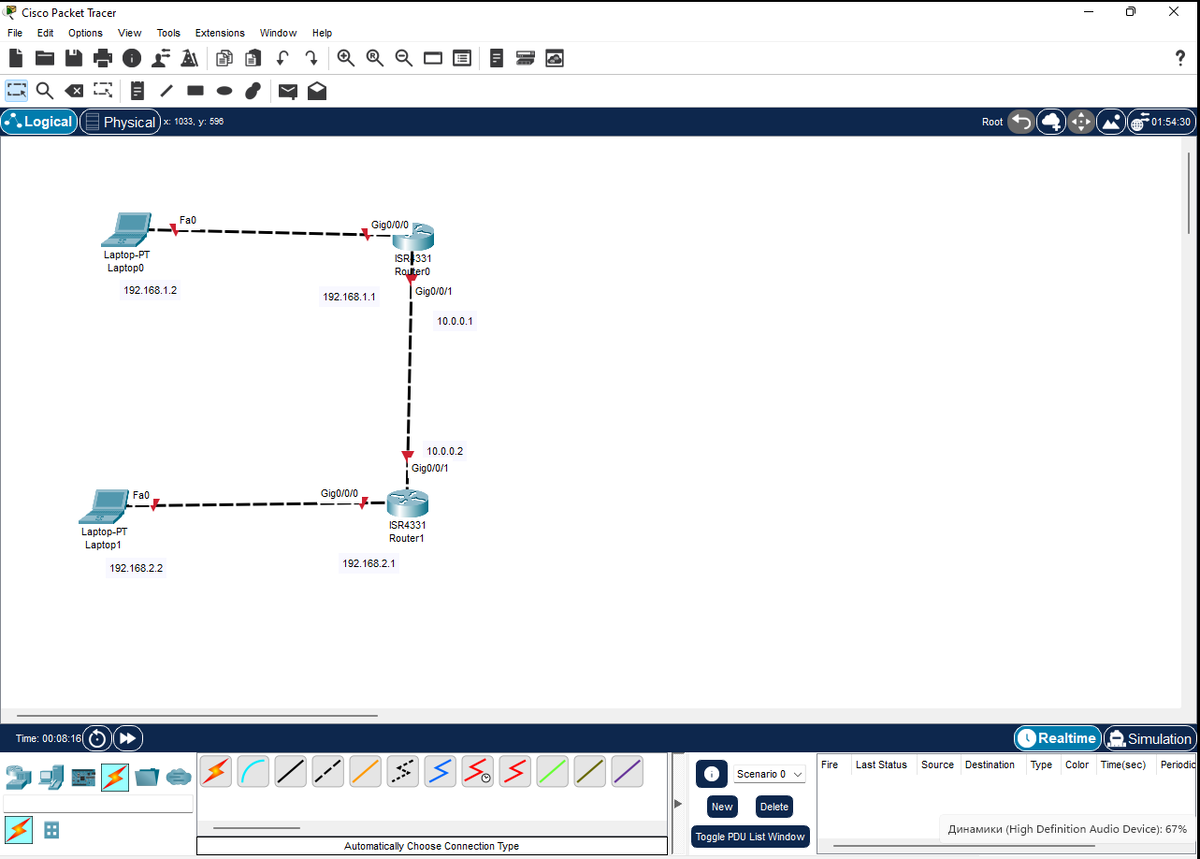Choose the Copper Straight-Through cable

pyautogui.click(x=291, y=771)
